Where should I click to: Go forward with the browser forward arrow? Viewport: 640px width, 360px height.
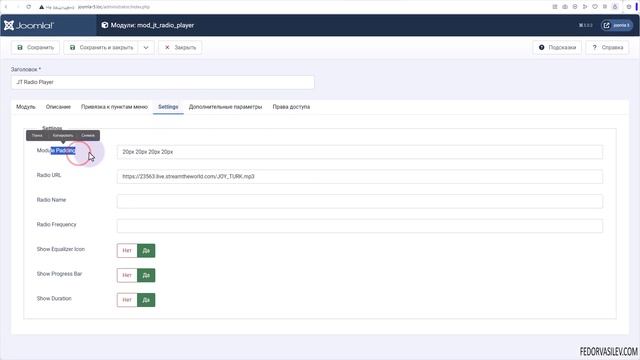pyautogui.click(x=18, y=7)
